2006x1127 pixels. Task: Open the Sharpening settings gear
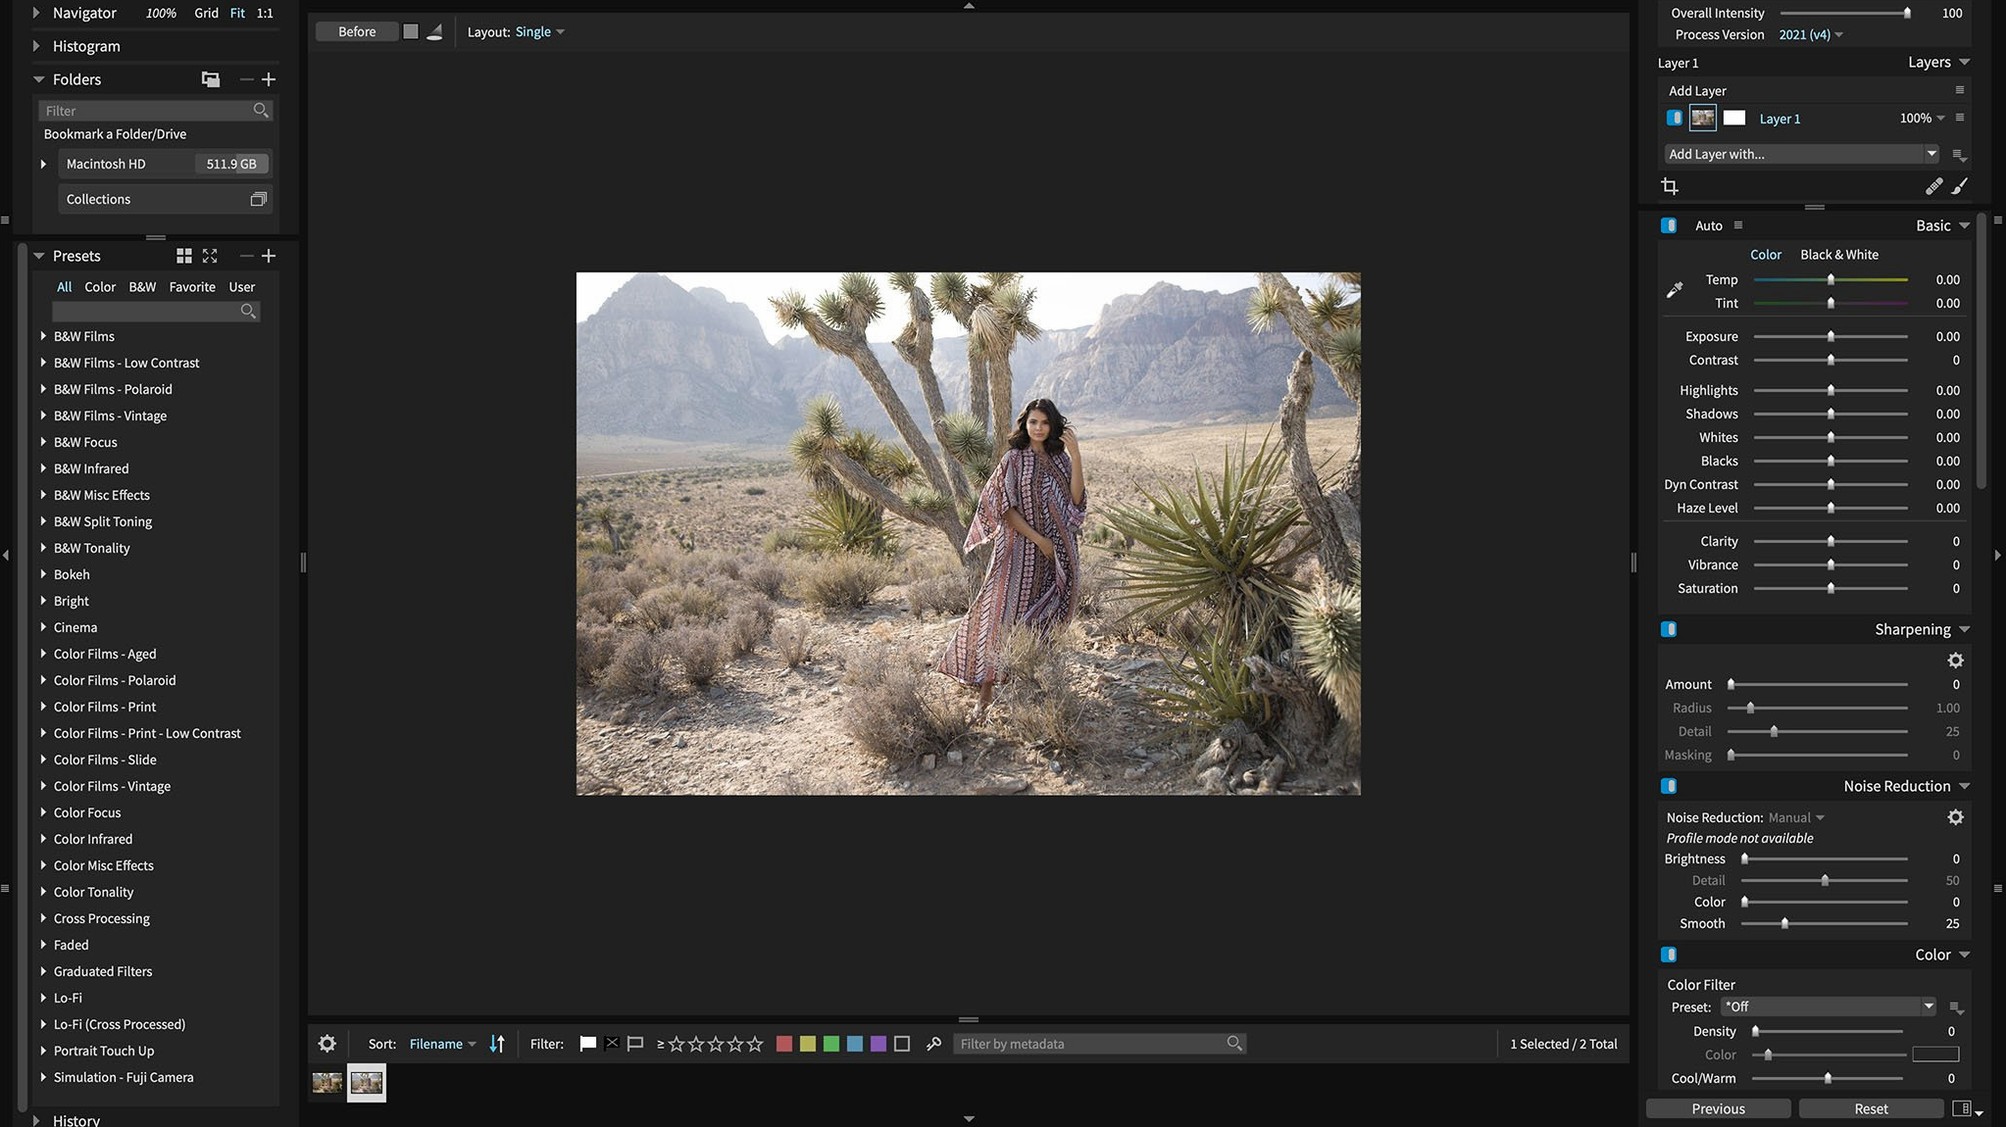click(1955, 660)
